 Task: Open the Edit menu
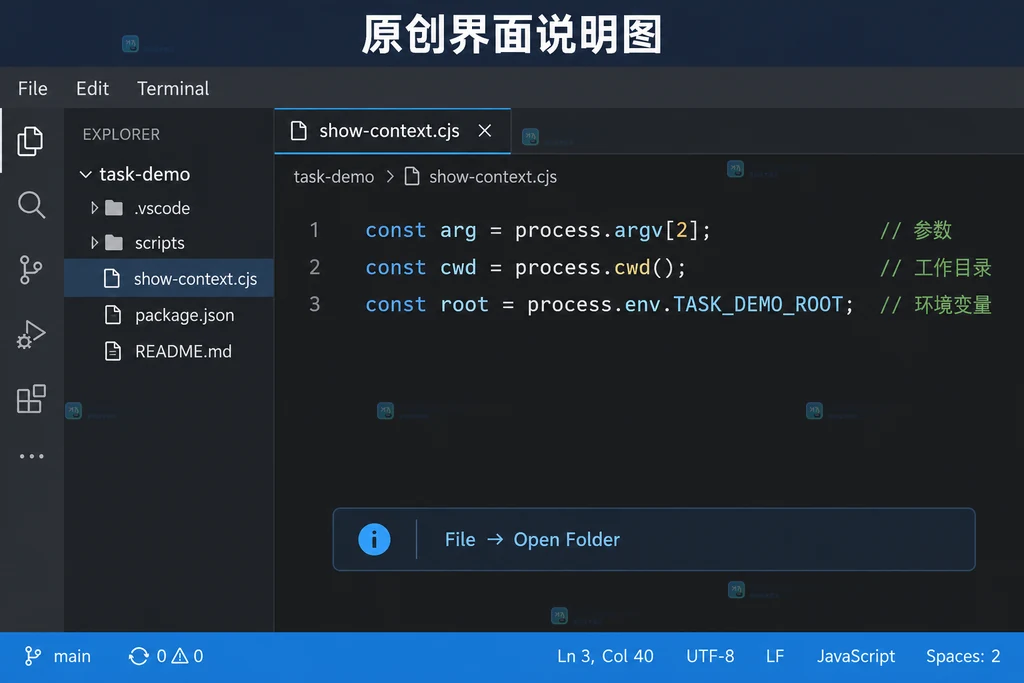(92, 88)
